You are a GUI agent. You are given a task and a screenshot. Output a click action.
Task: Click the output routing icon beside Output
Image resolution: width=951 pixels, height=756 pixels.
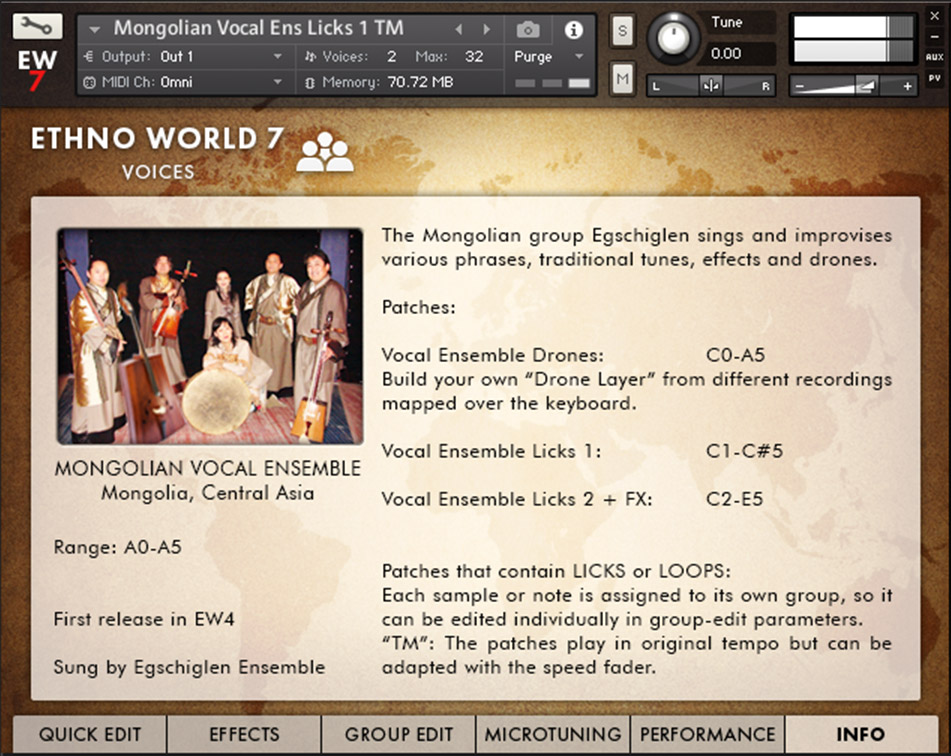89,56
